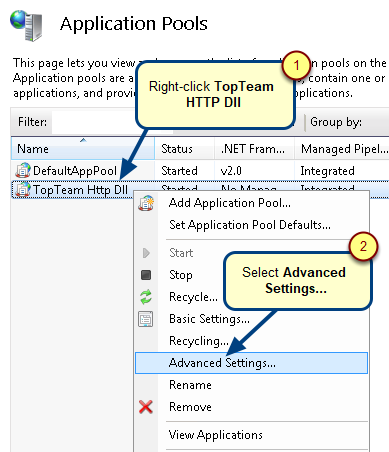Click the TopTeam Http Dll pool icon

click(x=23, y=189)
